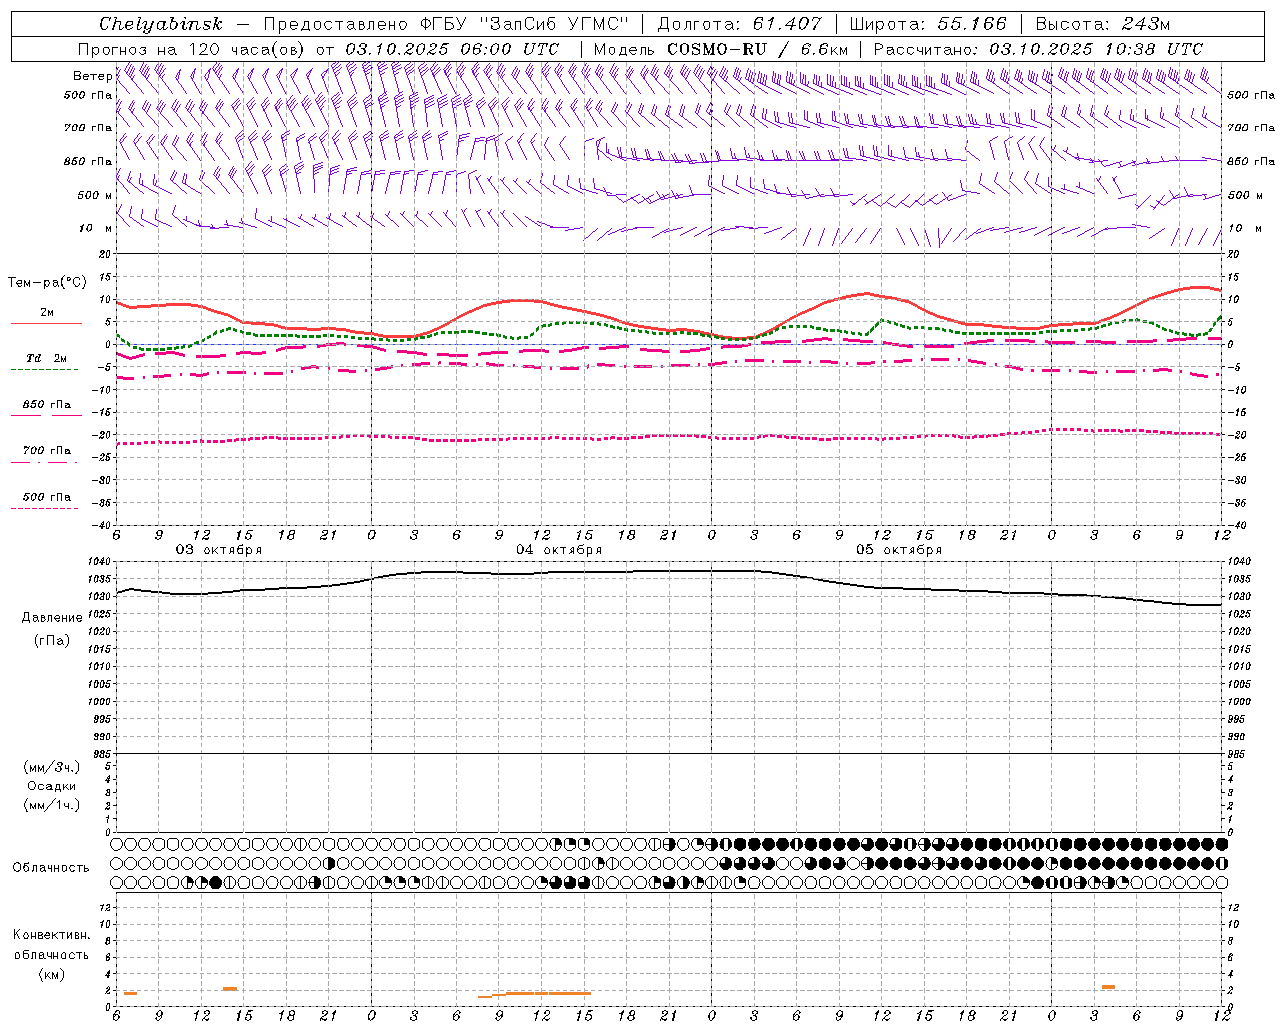1280x1024 pixels.
Task: Click the red legend line under '2м'
Action: 46,323
